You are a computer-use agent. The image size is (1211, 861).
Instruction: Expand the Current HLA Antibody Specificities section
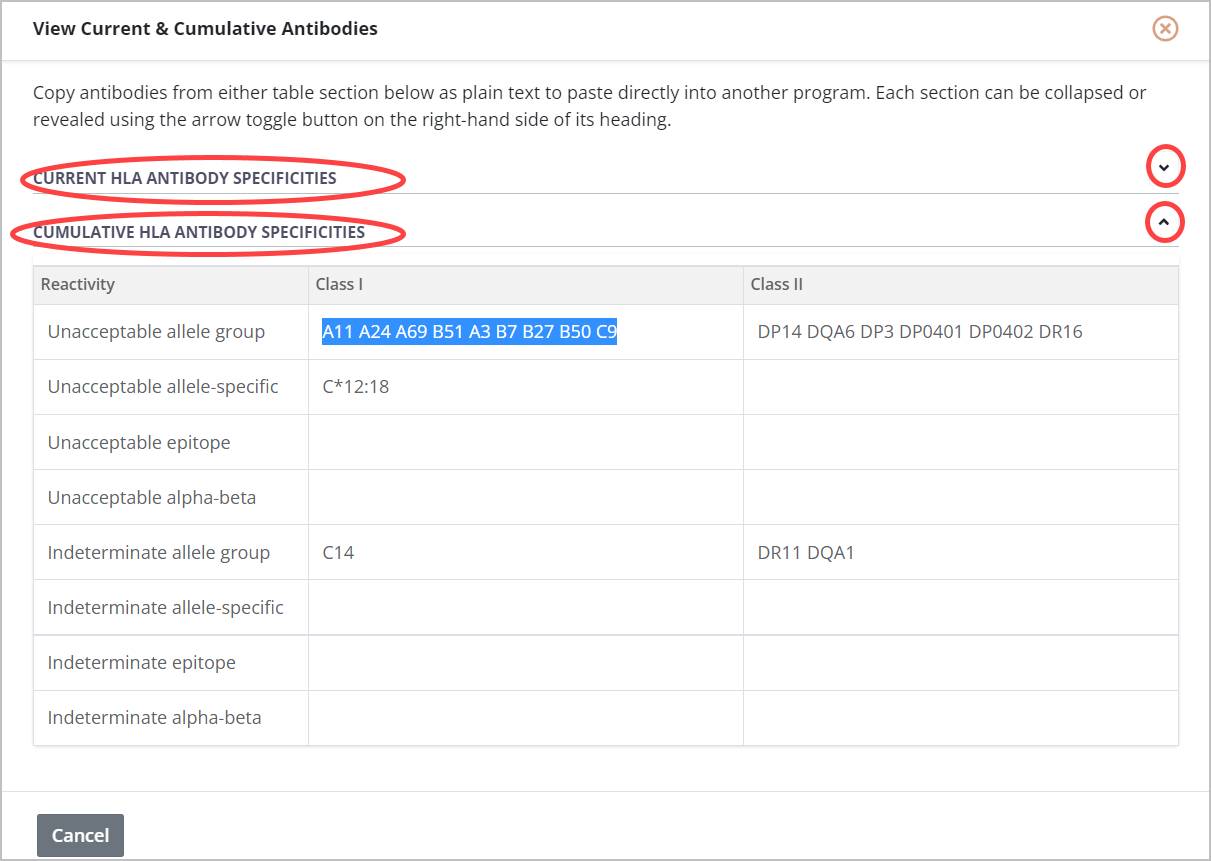click(x=1163, y=167)
